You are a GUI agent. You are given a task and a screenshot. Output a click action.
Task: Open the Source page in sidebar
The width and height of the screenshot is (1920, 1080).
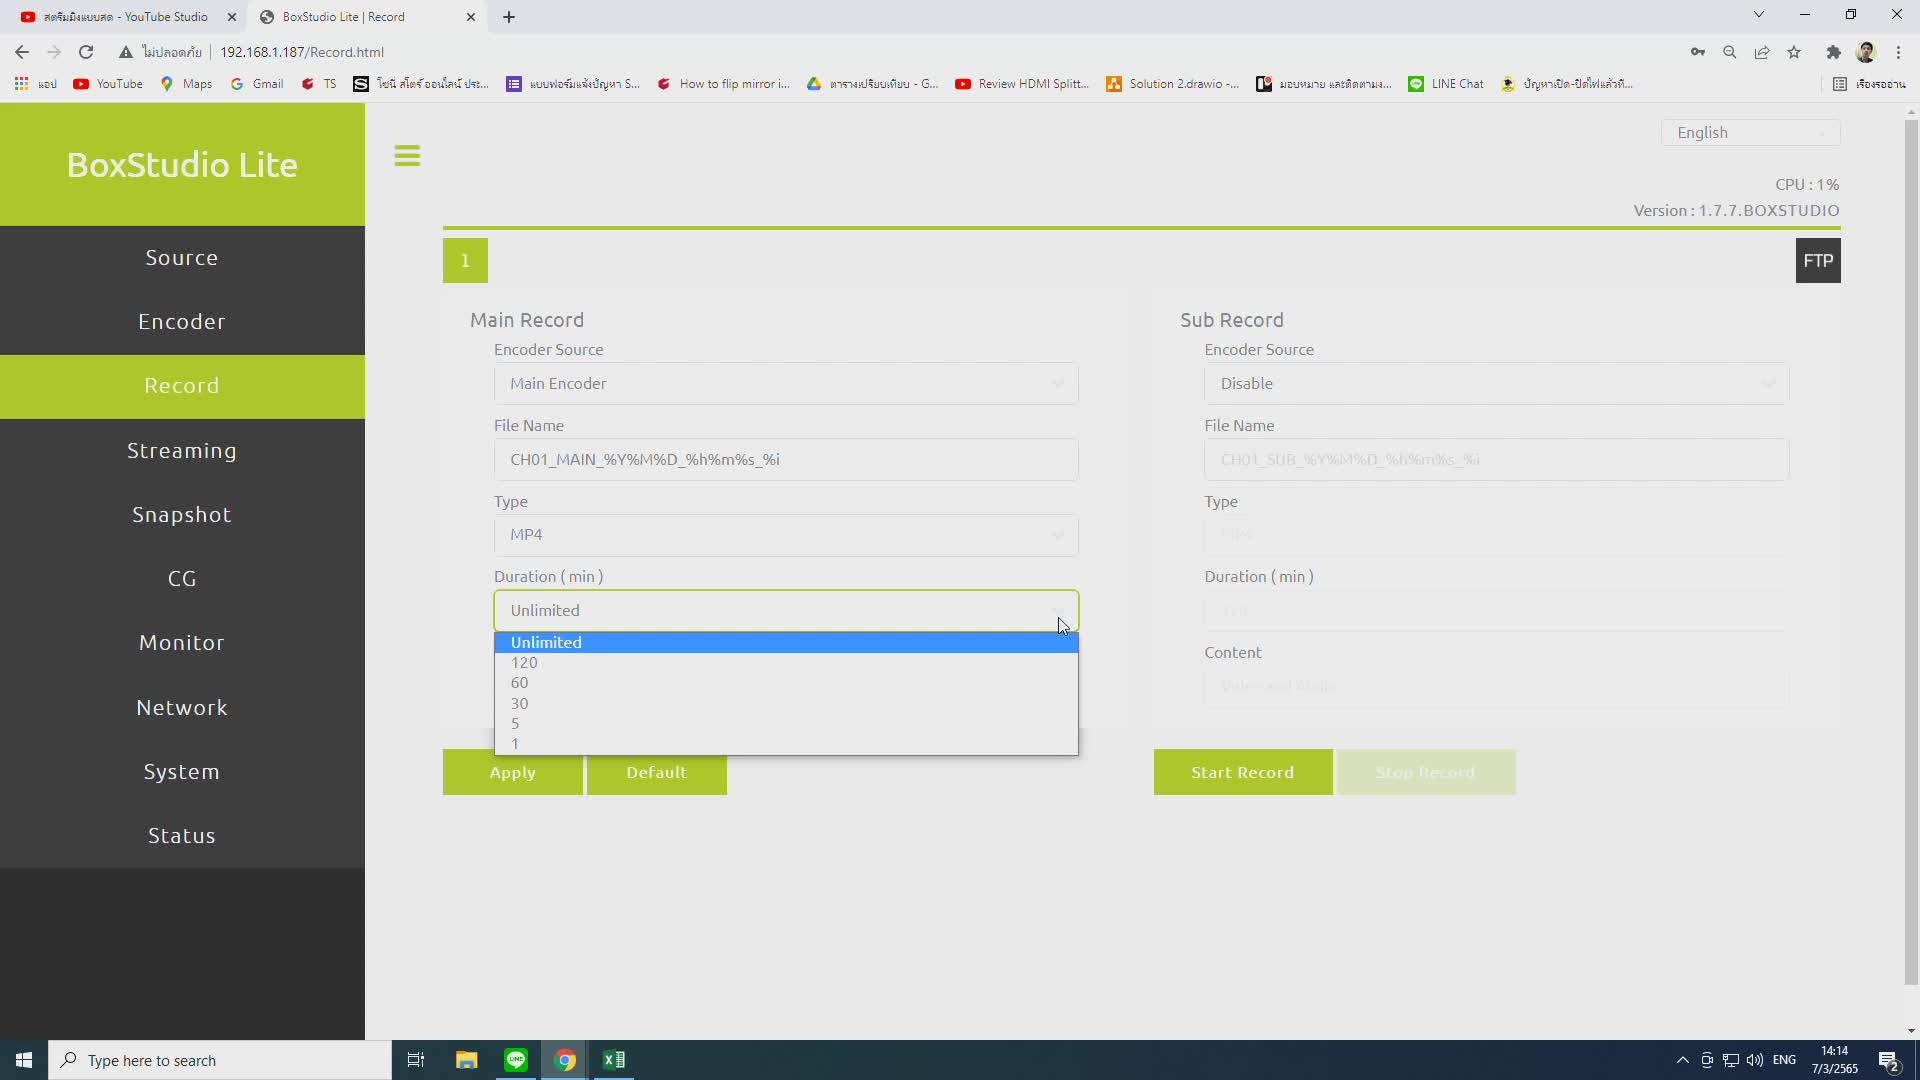pyautogui.click(x=182, y=258)
